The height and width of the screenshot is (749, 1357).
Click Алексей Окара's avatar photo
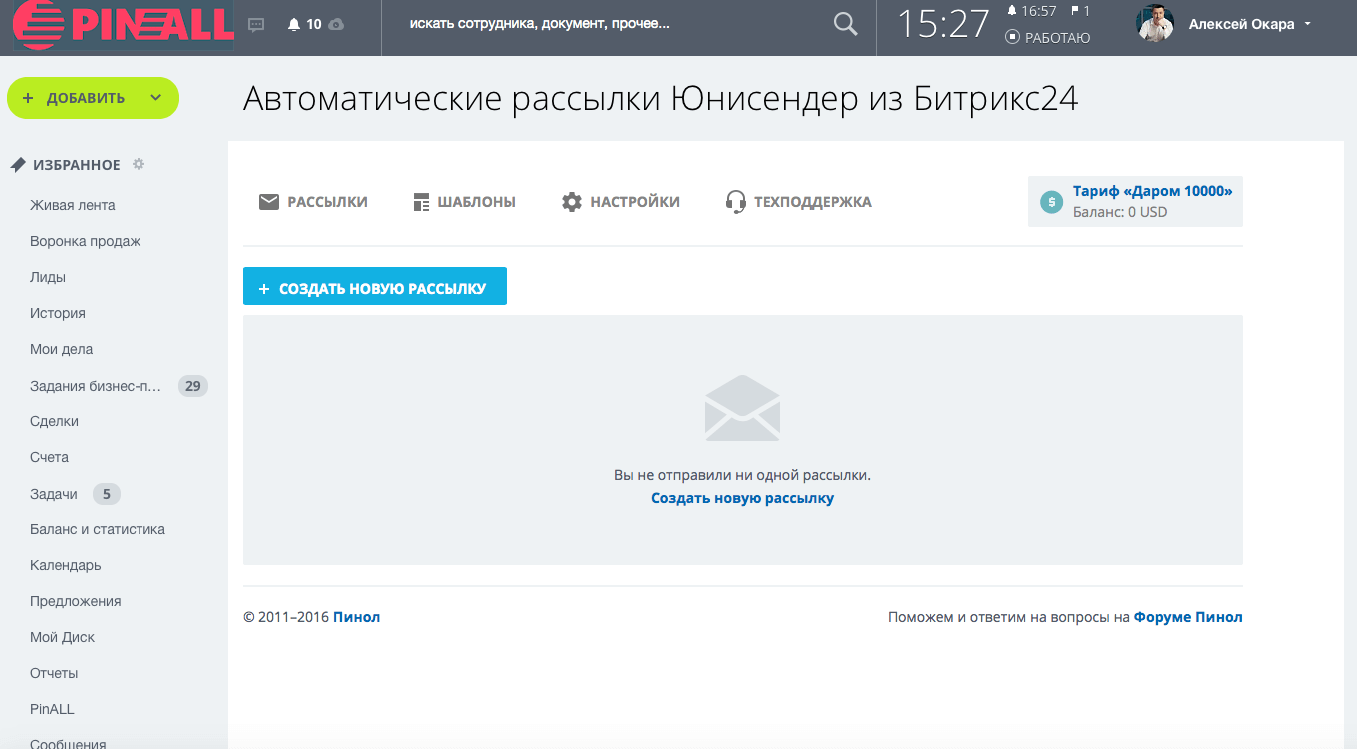1155,24
